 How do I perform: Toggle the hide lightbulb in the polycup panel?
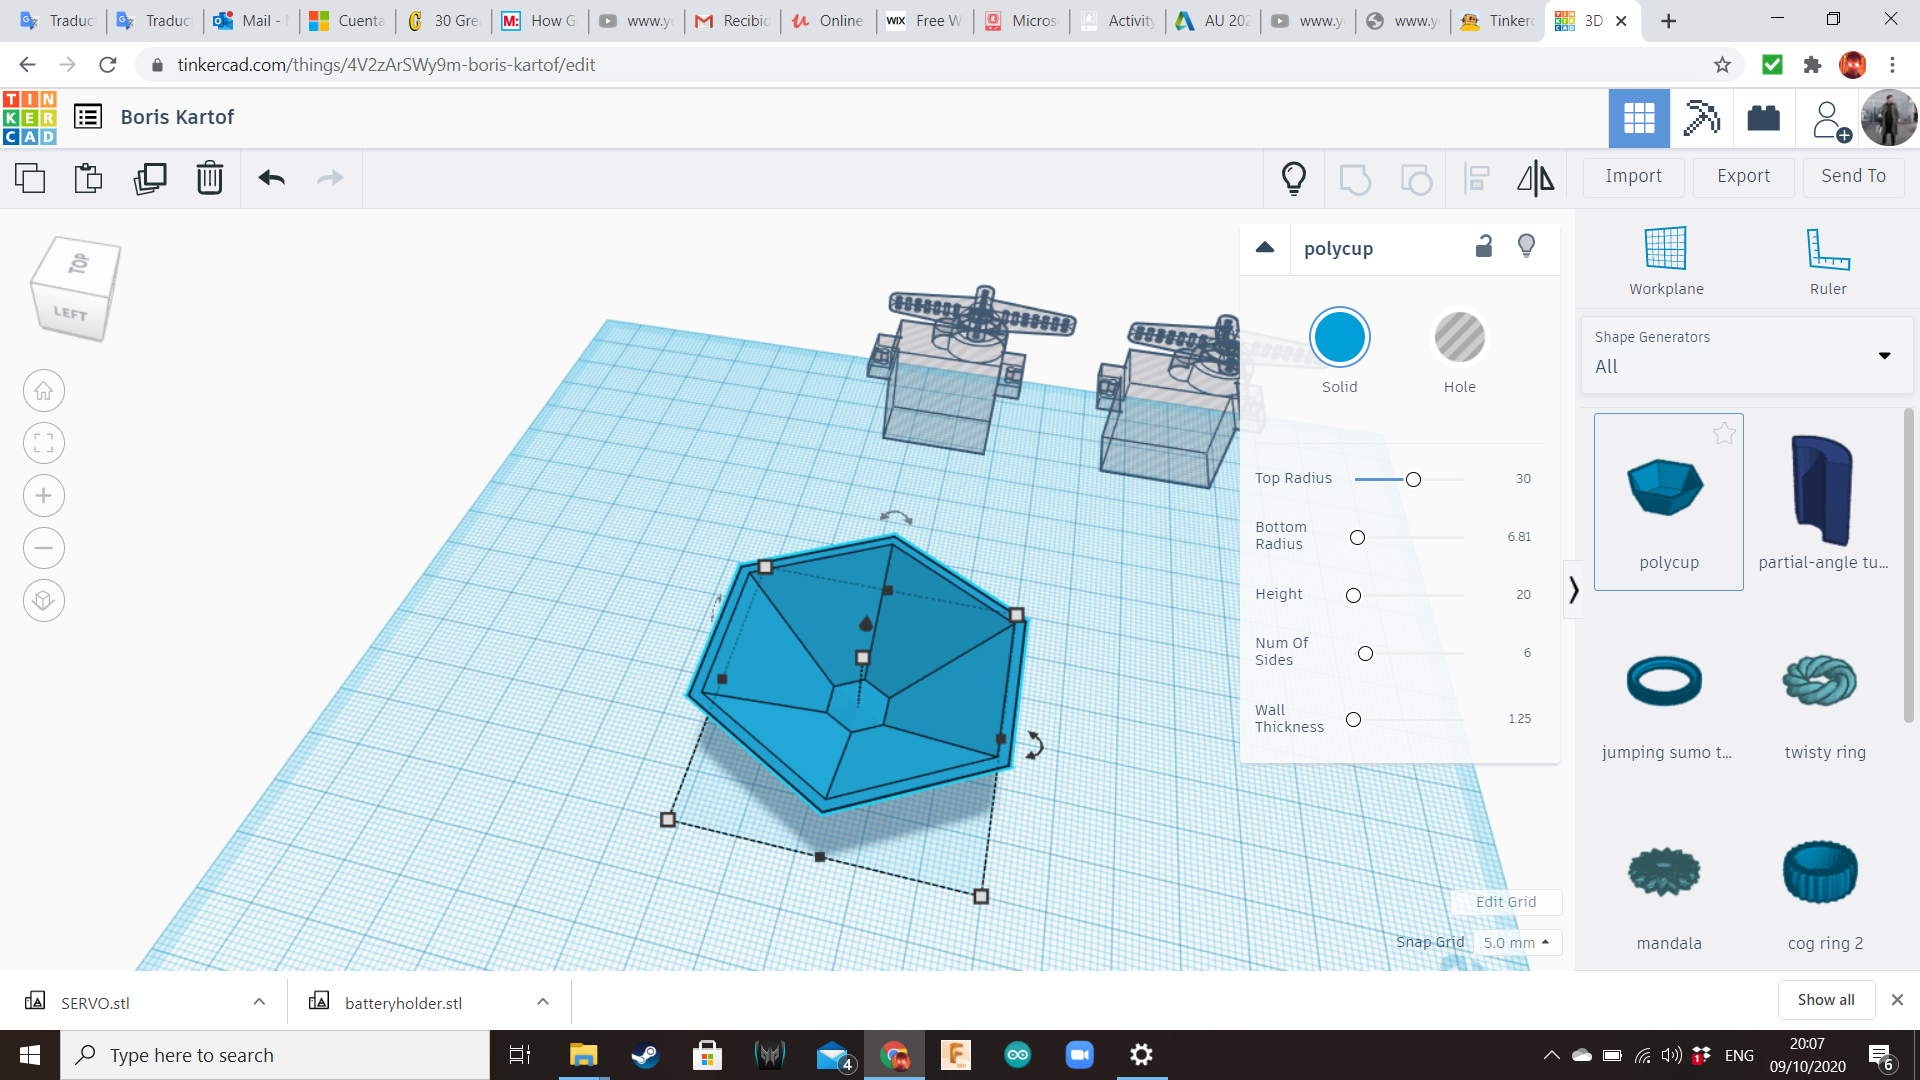[1526, 246]
